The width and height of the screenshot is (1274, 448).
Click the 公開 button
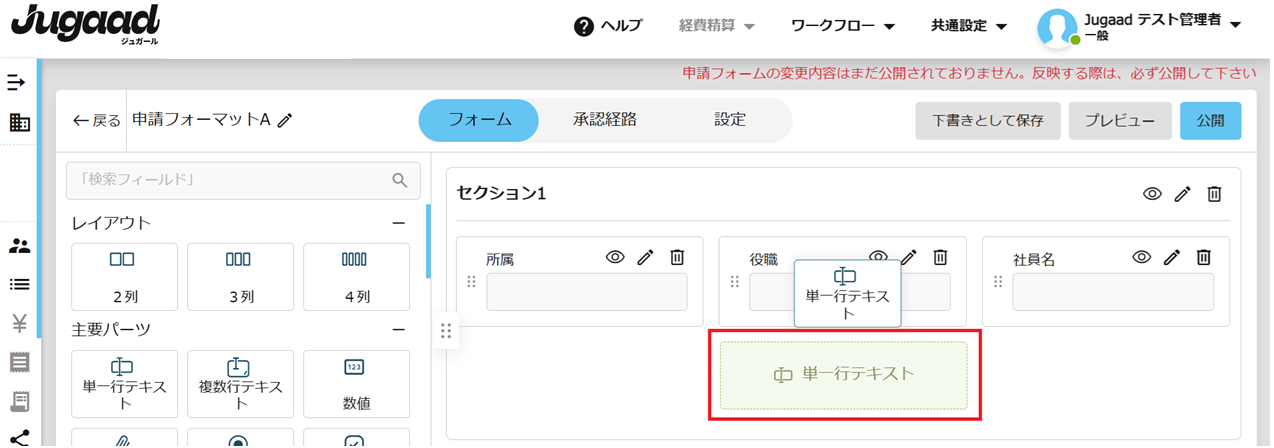tap(1210, 121)
